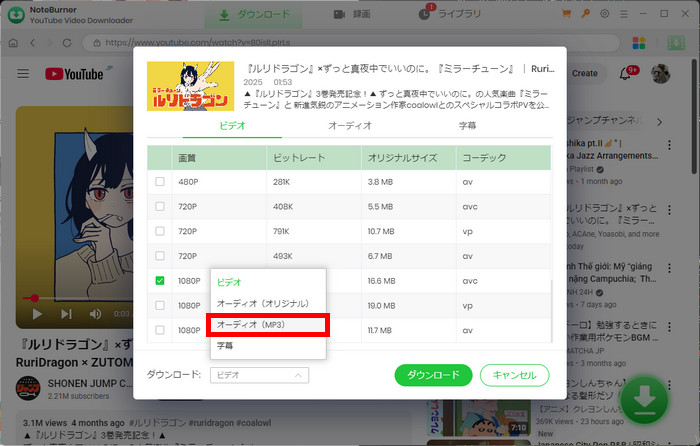700x446 pixels.
Task: Select the 字幕 tab in the dialog
Action: pos(467,126)
